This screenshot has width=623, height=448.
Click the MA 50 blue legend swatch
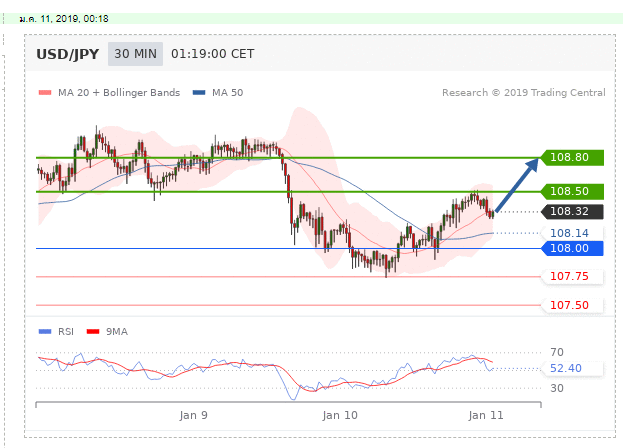[x=199, y=93]
